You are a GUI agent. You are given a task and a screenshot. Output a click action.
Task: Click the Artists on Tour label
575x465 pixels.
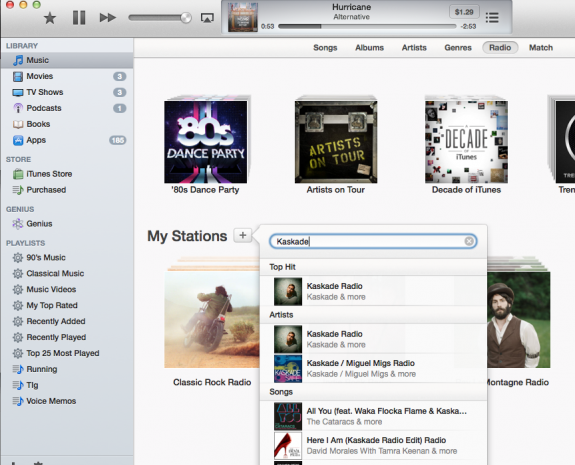[336, 190]
